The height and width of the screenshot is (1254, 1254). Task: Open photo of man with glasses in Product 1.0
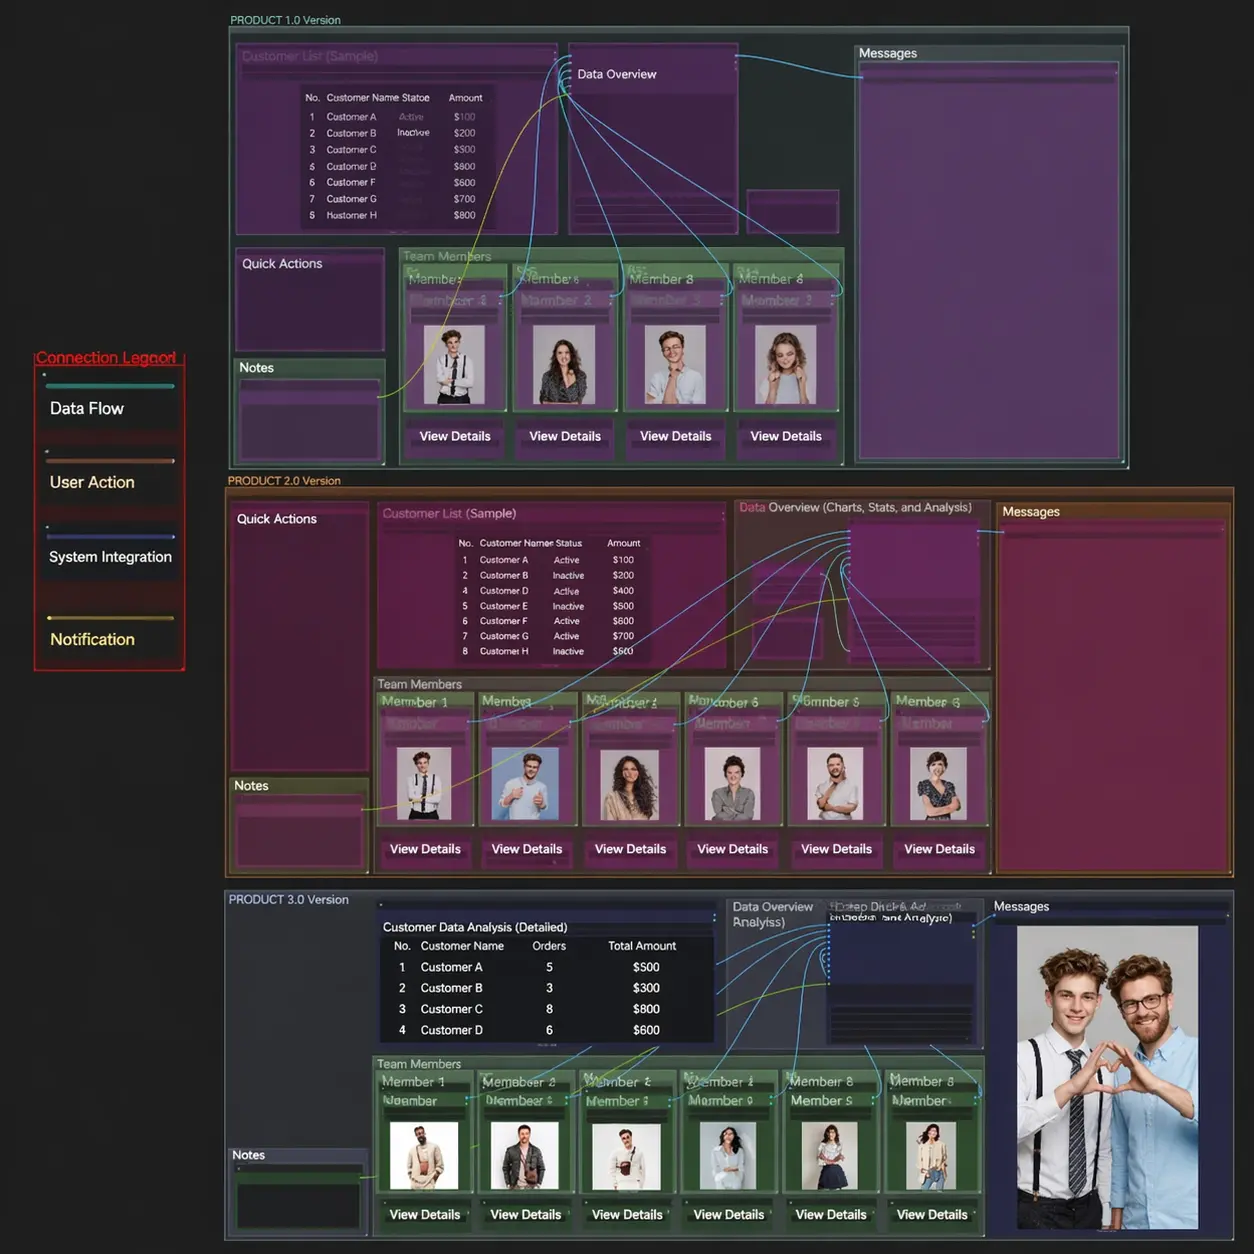(675, 366)
